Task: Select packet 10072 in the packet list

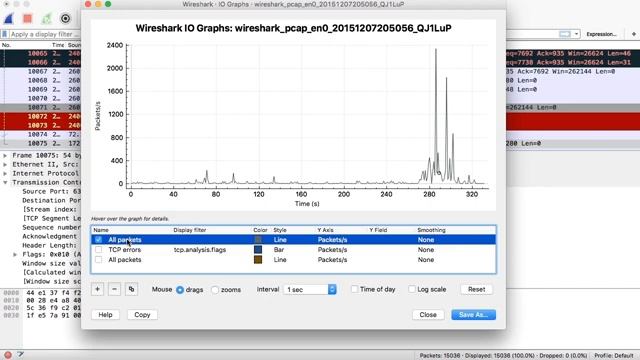Action: [x=41, y=116]
